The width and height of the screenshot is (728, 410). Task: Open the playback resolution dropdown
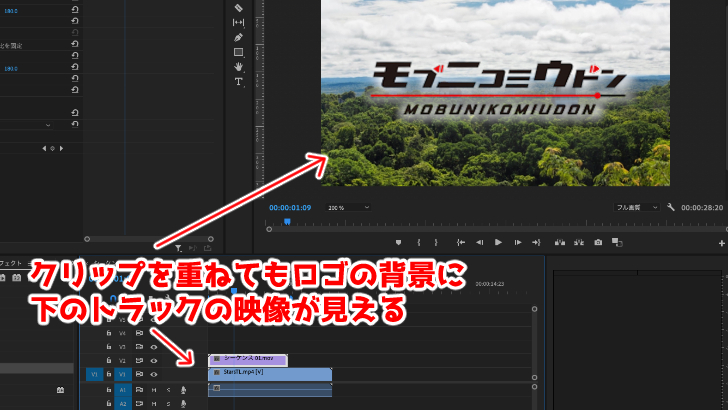coord(637,208)
